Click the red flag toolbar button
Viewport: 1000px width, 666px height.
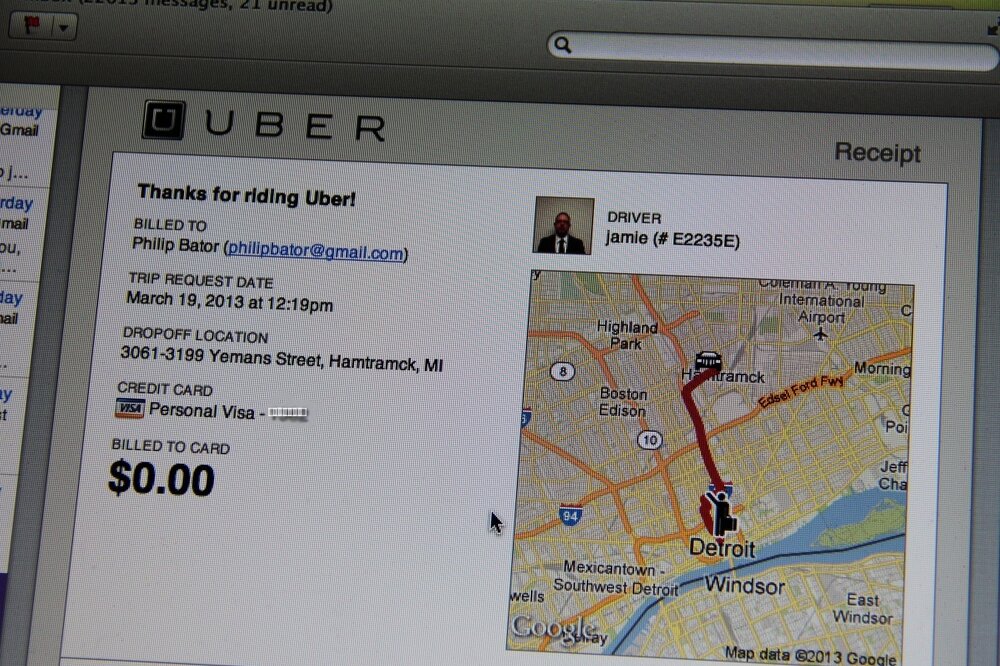pos(31,26)
